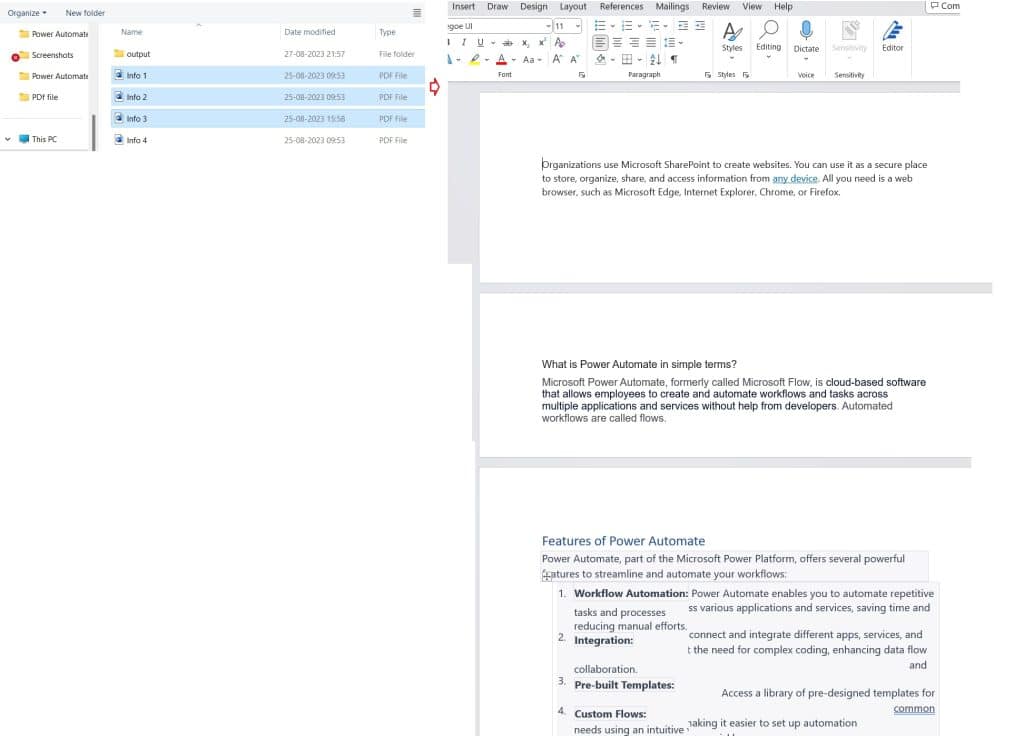Apply bullets list button
Image resolution: width=1024 pixels, height=736 pixels.
(x=600, y=25)
